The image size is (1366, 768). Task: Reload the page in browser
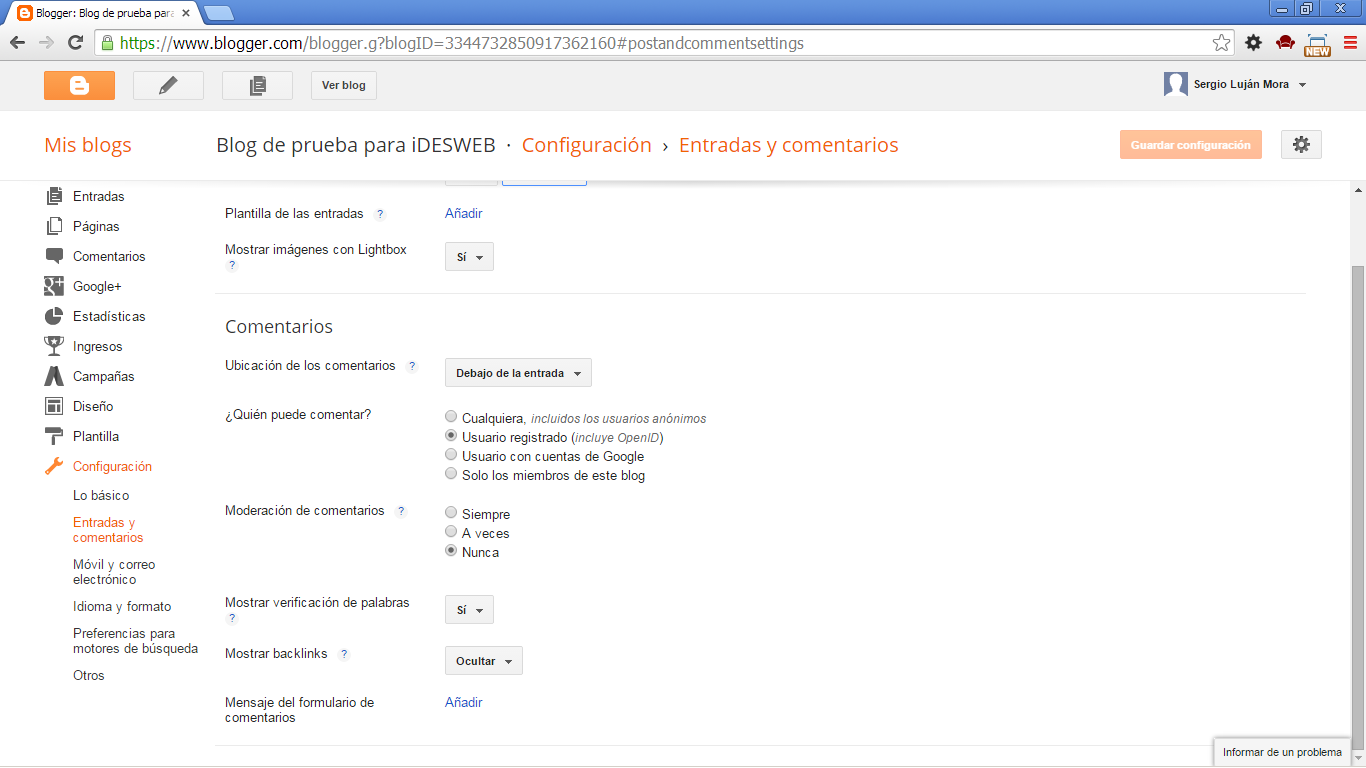click(75, 43)
